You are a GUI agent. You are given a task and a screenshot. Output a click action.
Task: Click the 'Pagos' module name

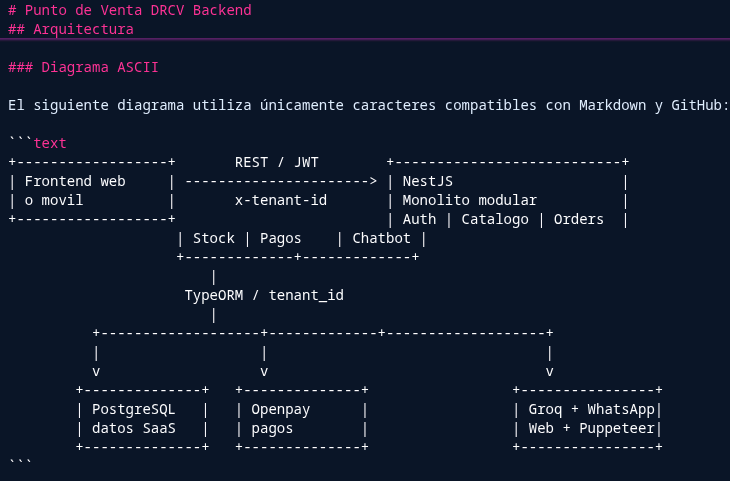pos(280,238)
